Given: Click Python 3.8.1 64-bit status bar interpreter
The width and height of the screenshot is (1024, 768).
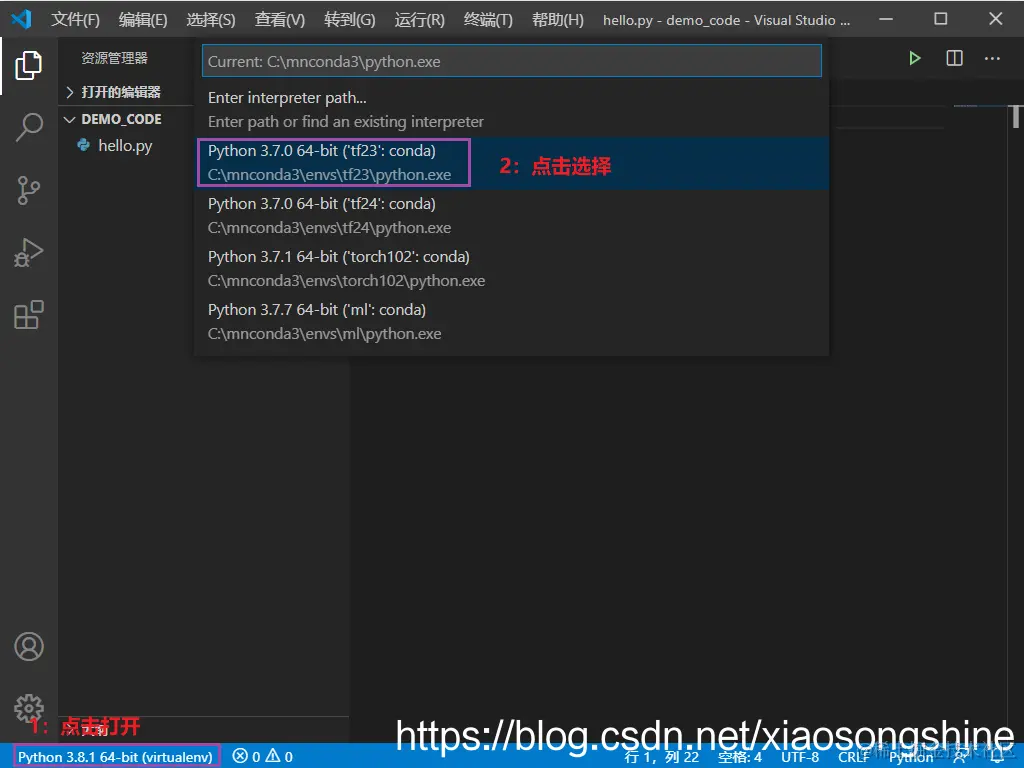Looking at the screenshot, I should (x=116, y=756).
